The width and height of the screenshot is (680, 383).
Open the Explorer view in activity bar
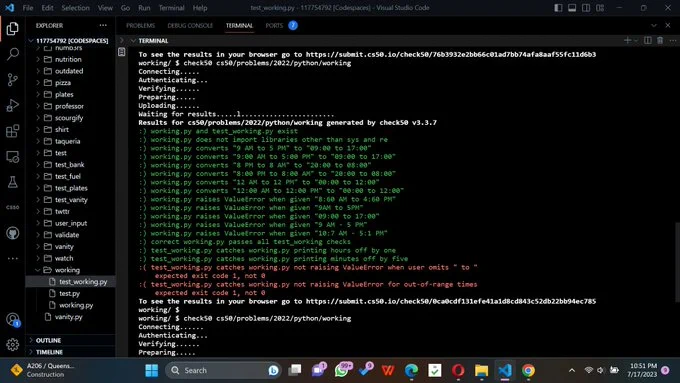click(x=13, y=29)
